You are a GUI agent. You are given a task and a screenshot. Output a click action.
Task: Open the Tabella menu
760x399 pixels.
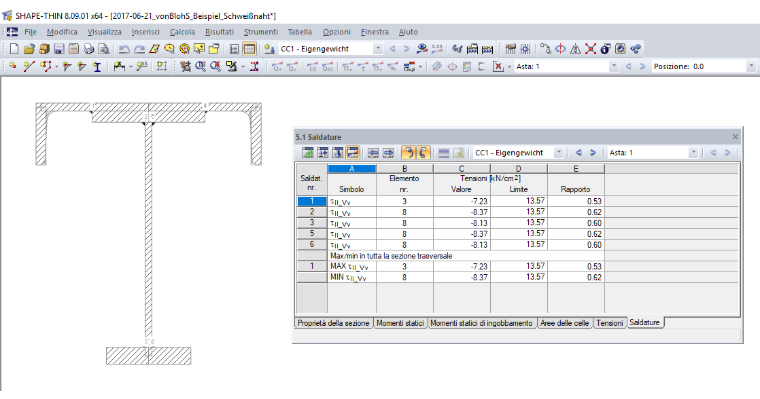tap(300, 32)
